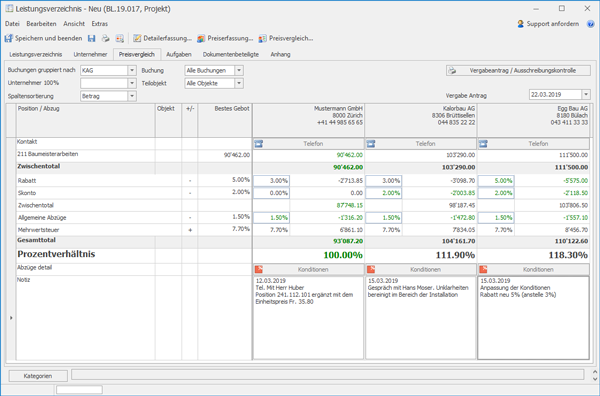The height and width of the screenshot is (396, 600).
Task: Click Egg Bau Skonto 2.00% field
Action: coord(496,193)
